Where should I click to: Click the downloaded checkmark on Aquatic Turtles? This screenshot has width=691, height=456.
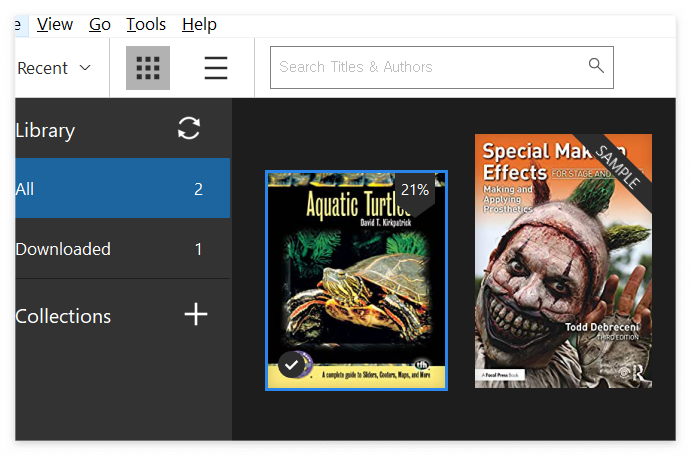point(291,365)
